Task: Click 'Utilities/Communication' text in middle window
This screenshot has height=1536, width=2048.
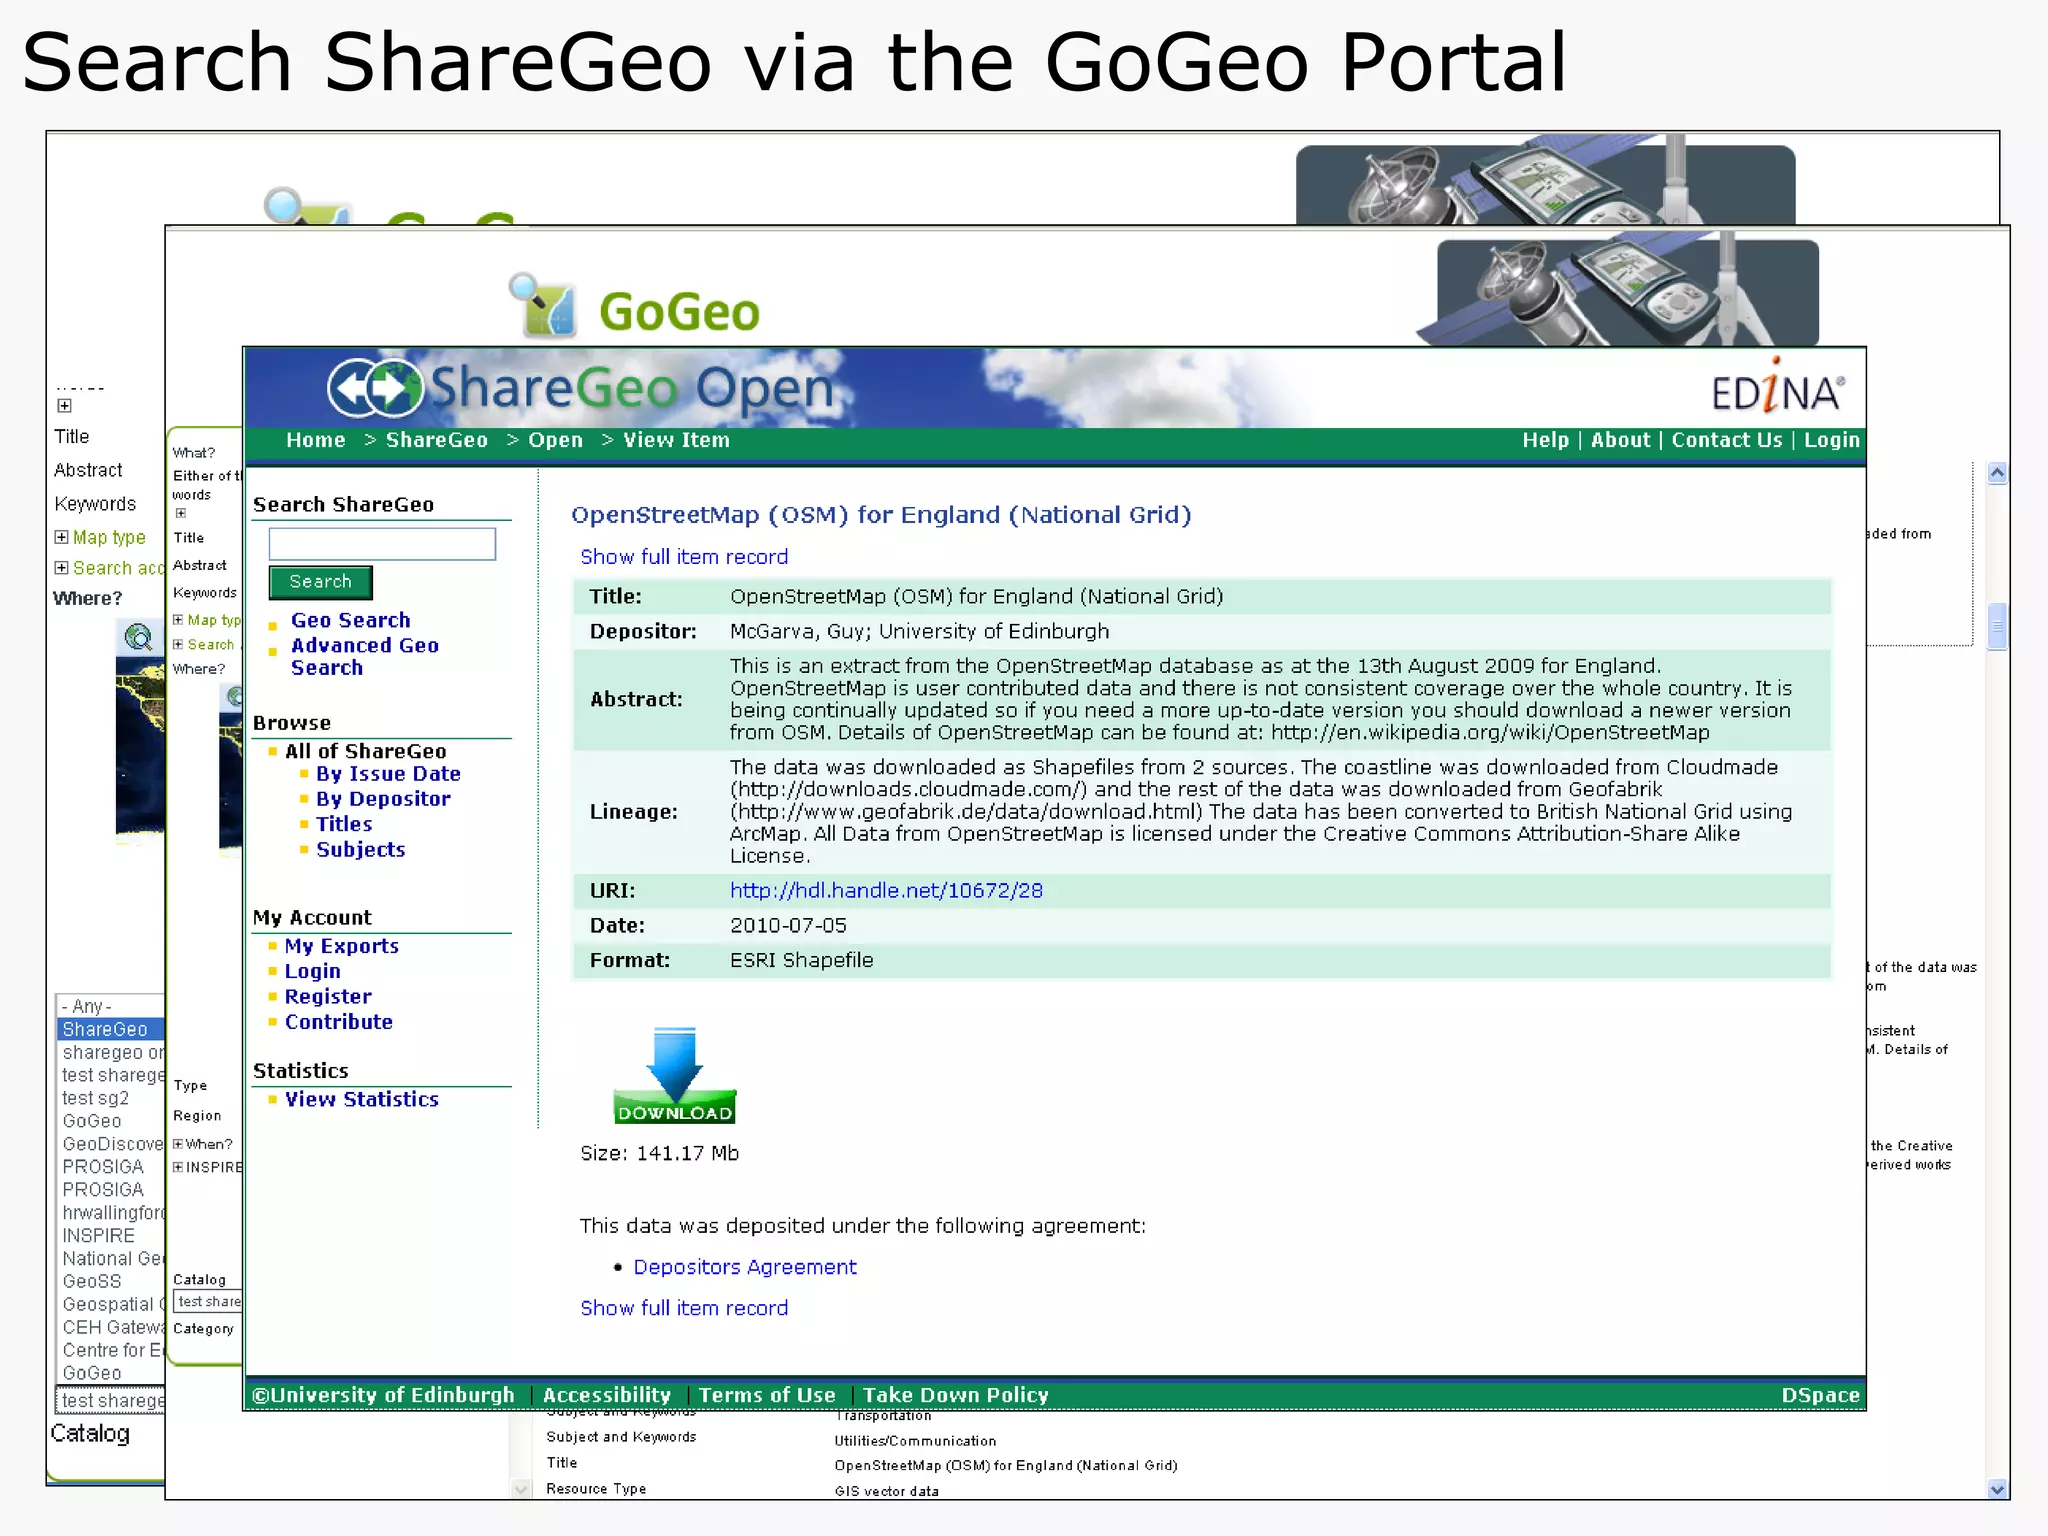Action: point(915,1441)
